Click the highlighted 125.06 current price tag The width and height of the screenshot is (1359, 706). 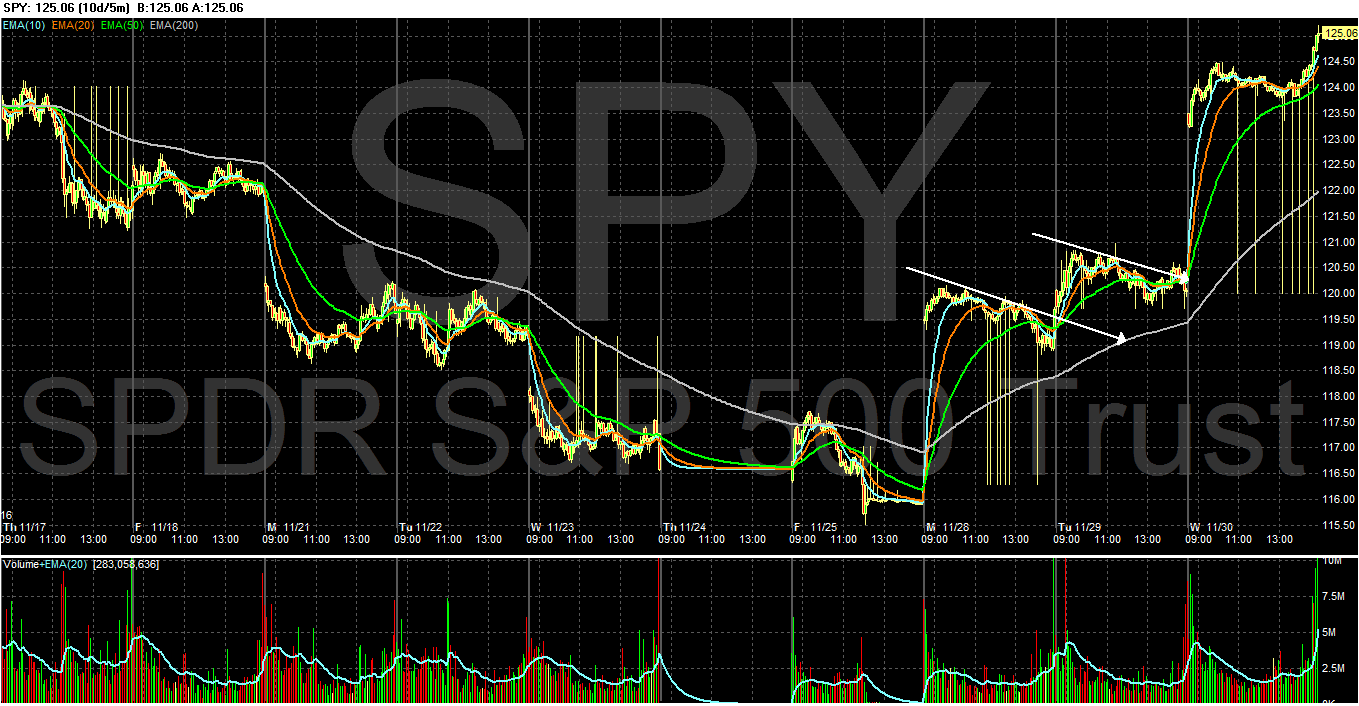tap(1339, 33)
